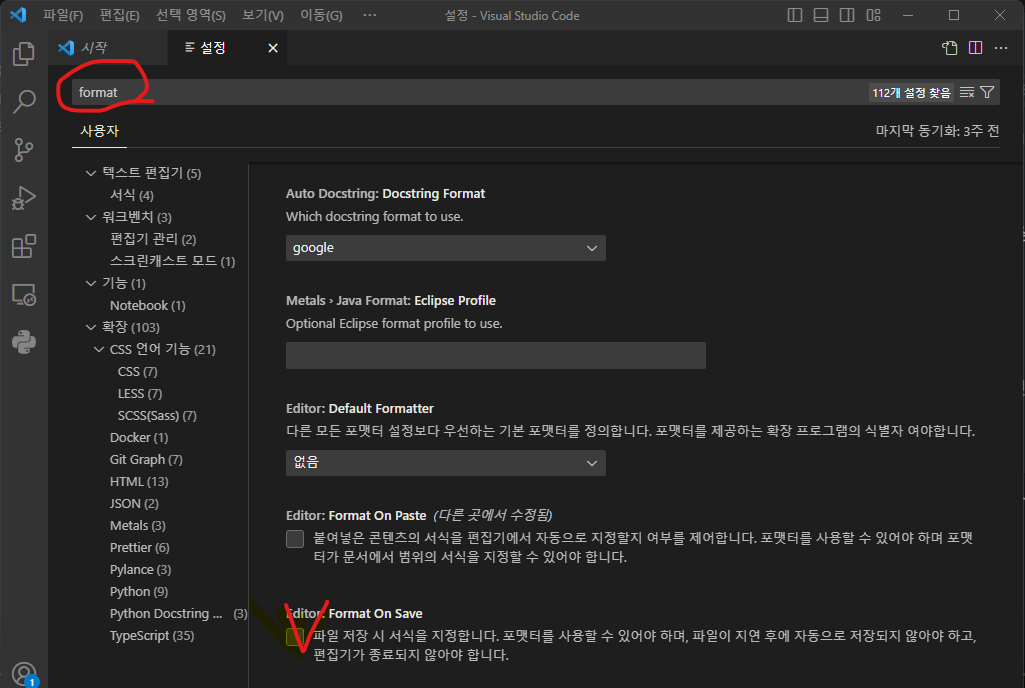The image size is (1025, 688).
Task: Clear the settings search input
Action: pyautogui.click(x=967, y=92)
